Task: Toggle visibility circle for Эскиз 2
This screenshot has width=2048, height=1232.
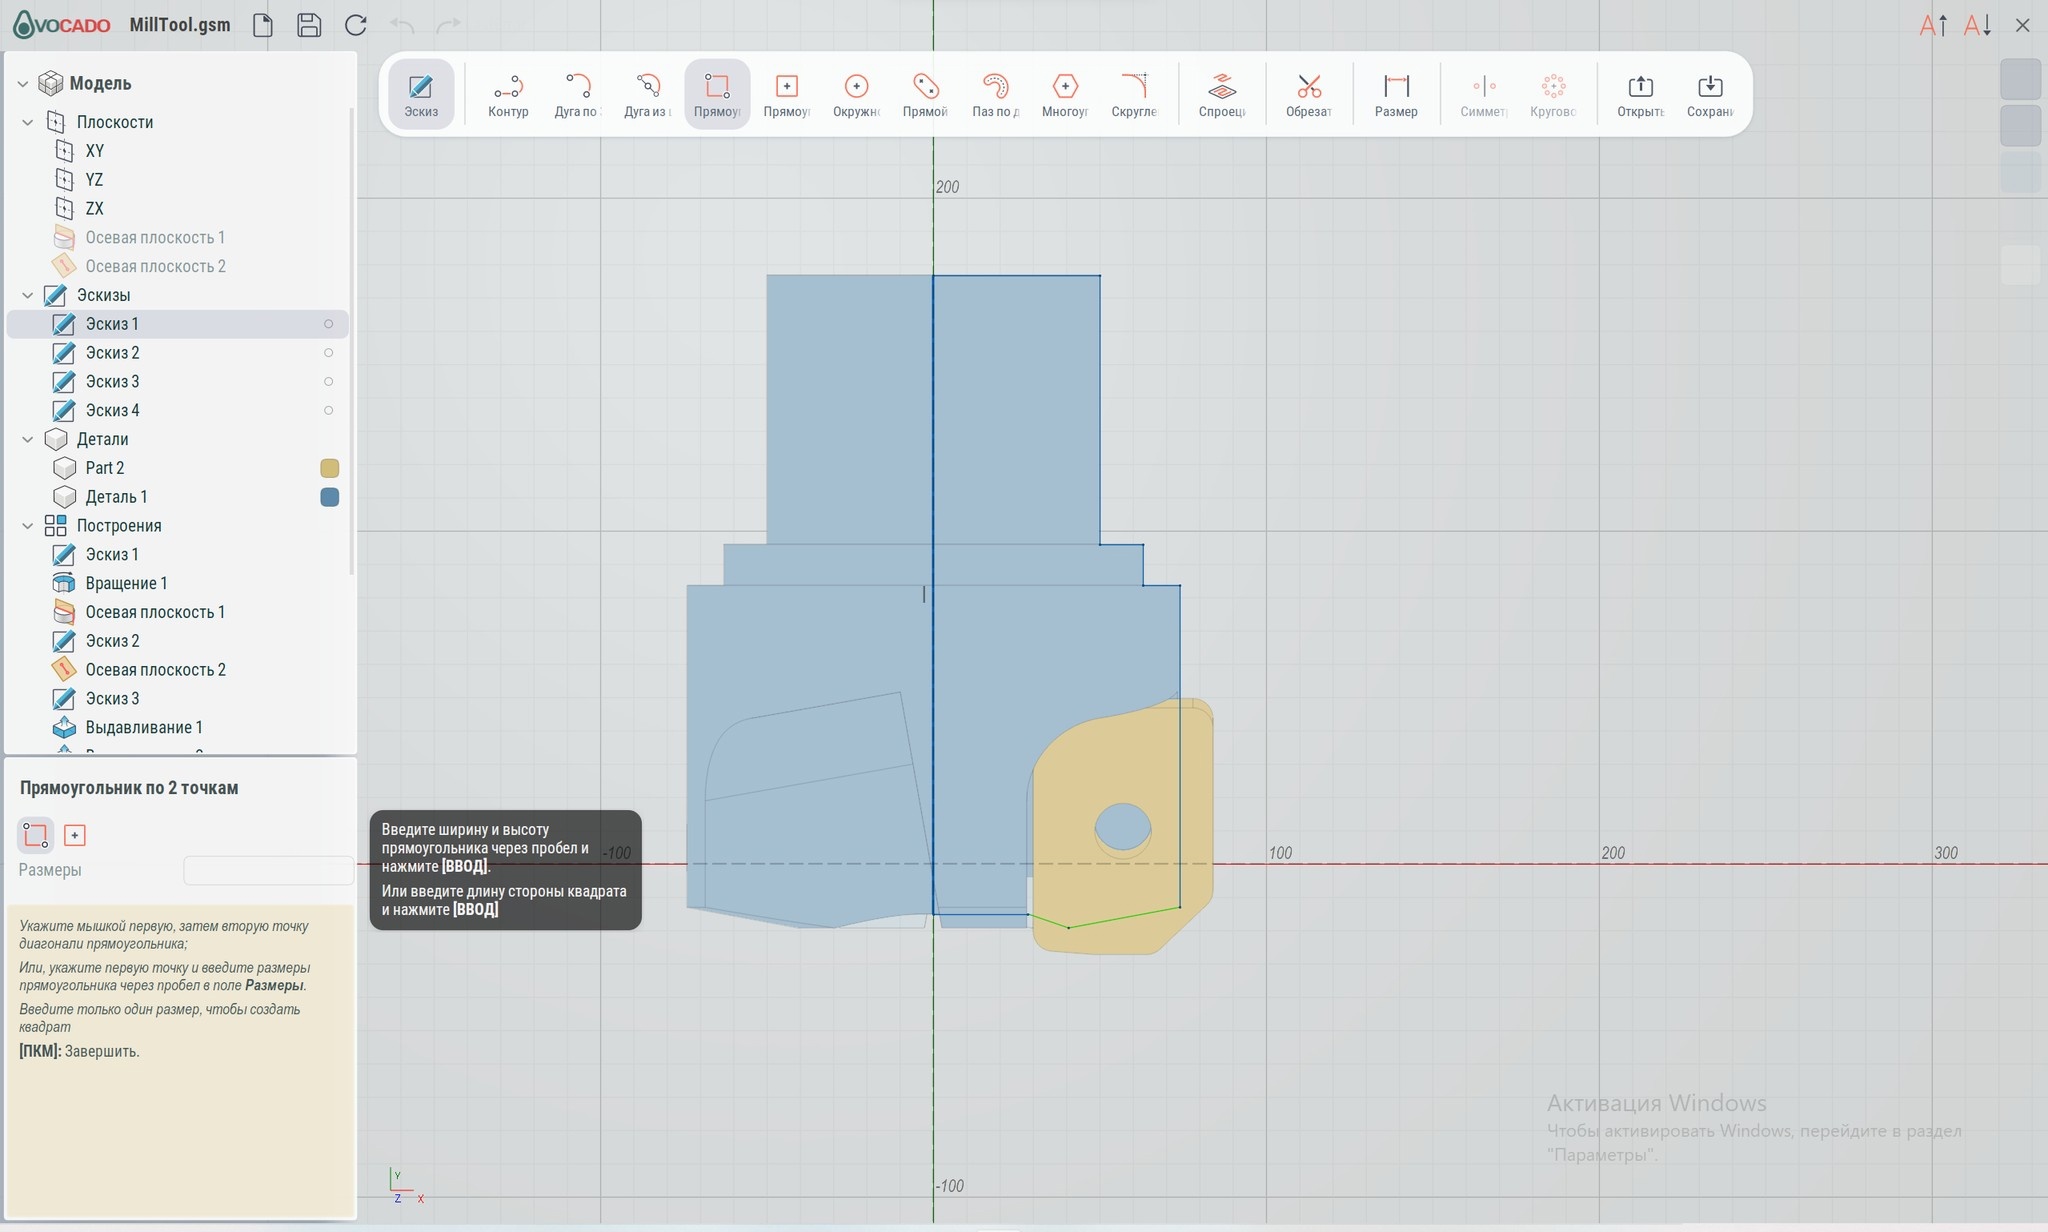Action: 328,353
